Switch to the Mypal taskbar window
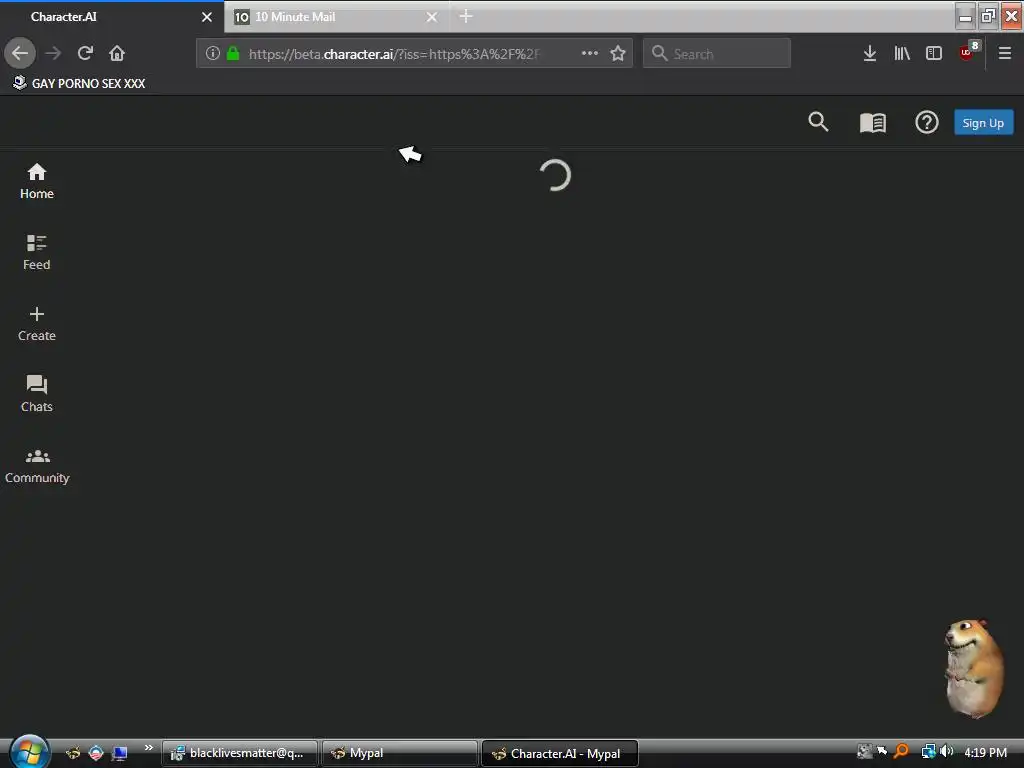 click(399, 753)
